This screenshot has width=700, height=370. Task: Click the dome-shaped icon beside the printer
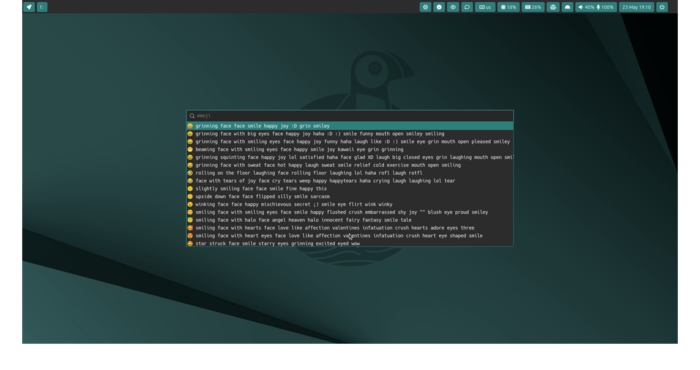tap(567, 7)
